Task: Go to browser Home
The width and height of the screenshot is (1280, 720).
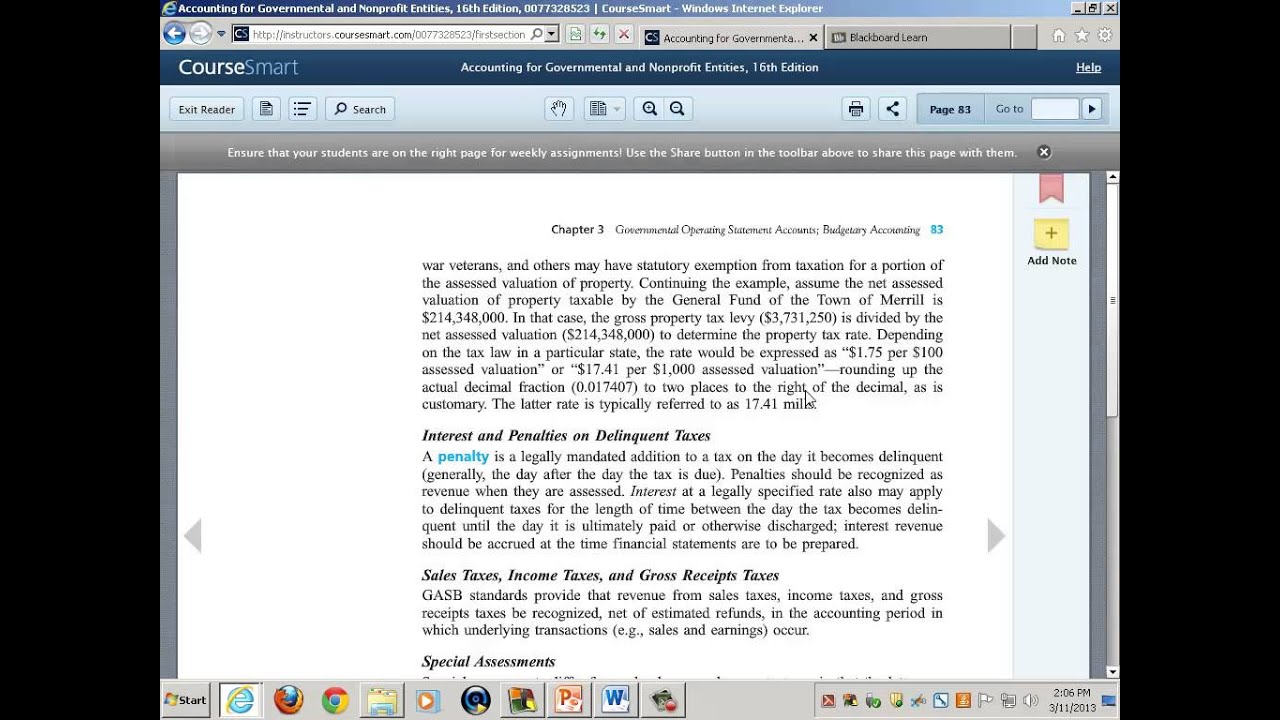Action: pyautogui.click(x=1059, y=35)
